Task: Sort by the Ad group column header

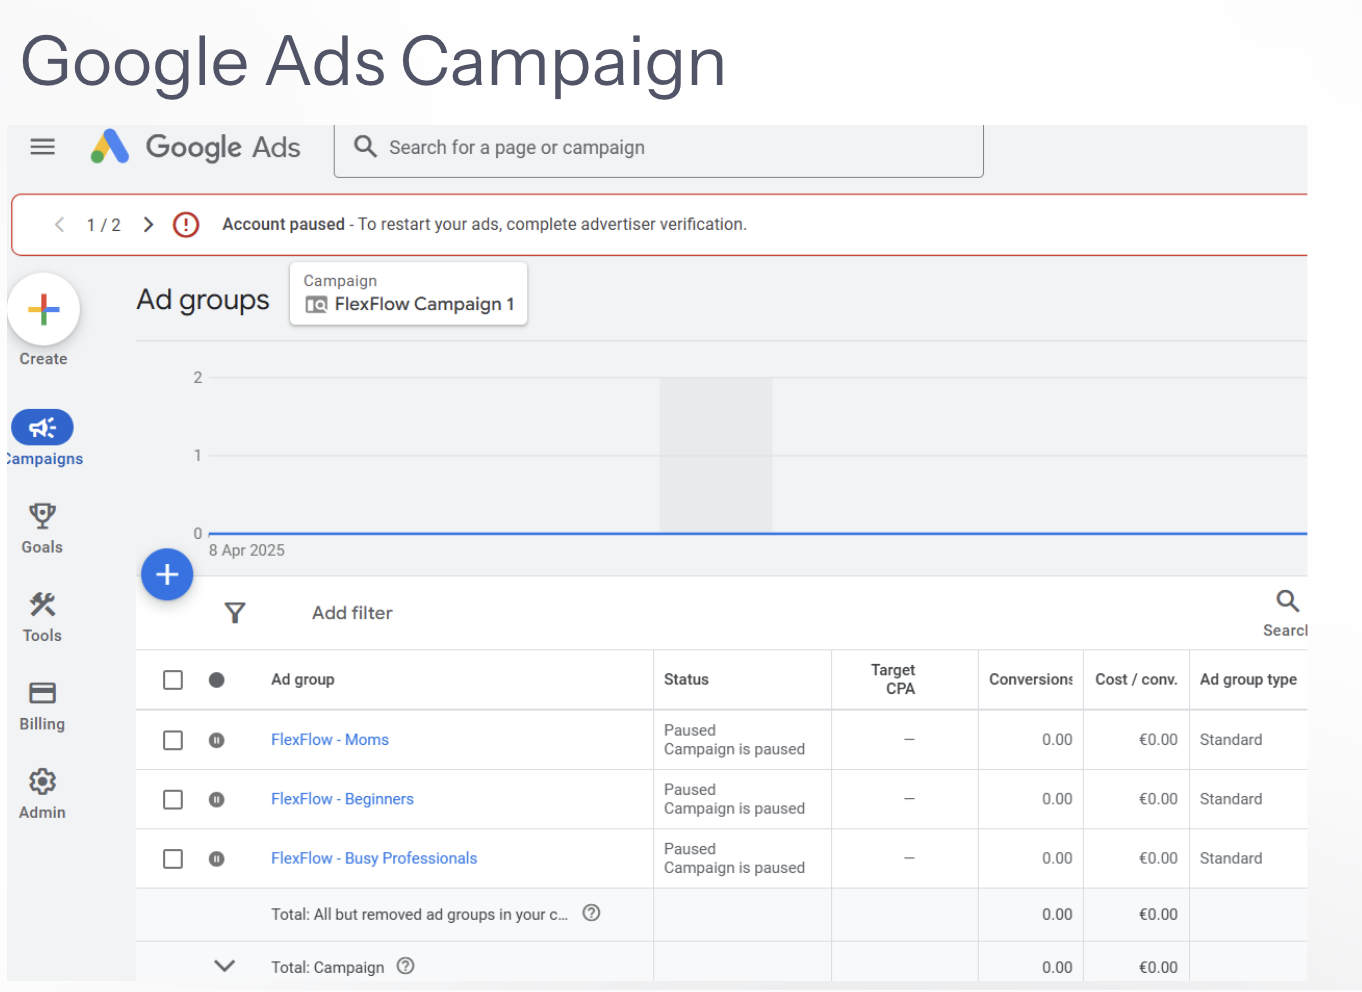Action: point(303,680)
